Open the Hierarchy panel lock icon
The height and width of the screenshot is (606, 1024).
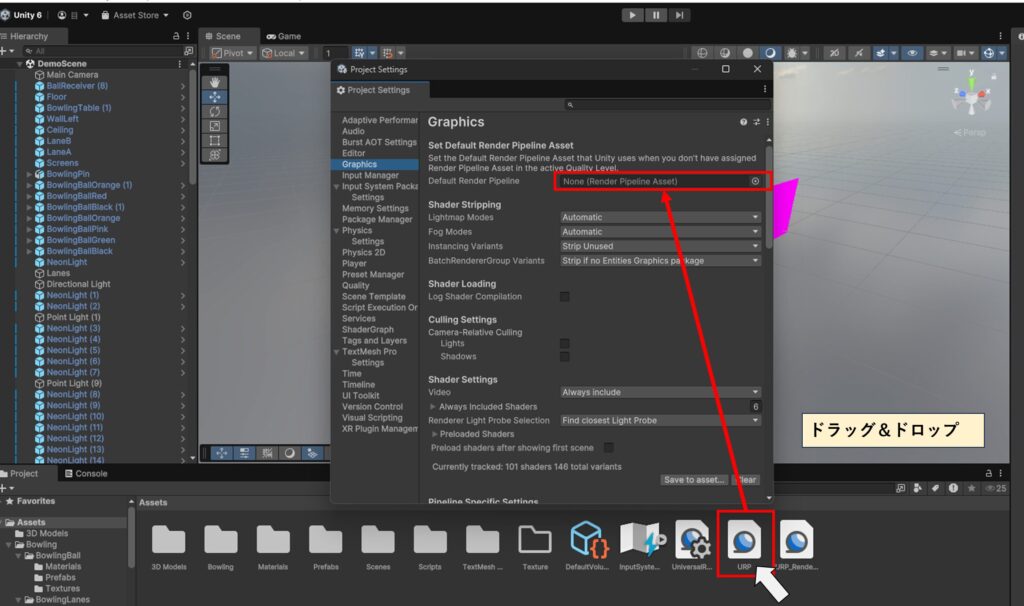click(176, 37)
